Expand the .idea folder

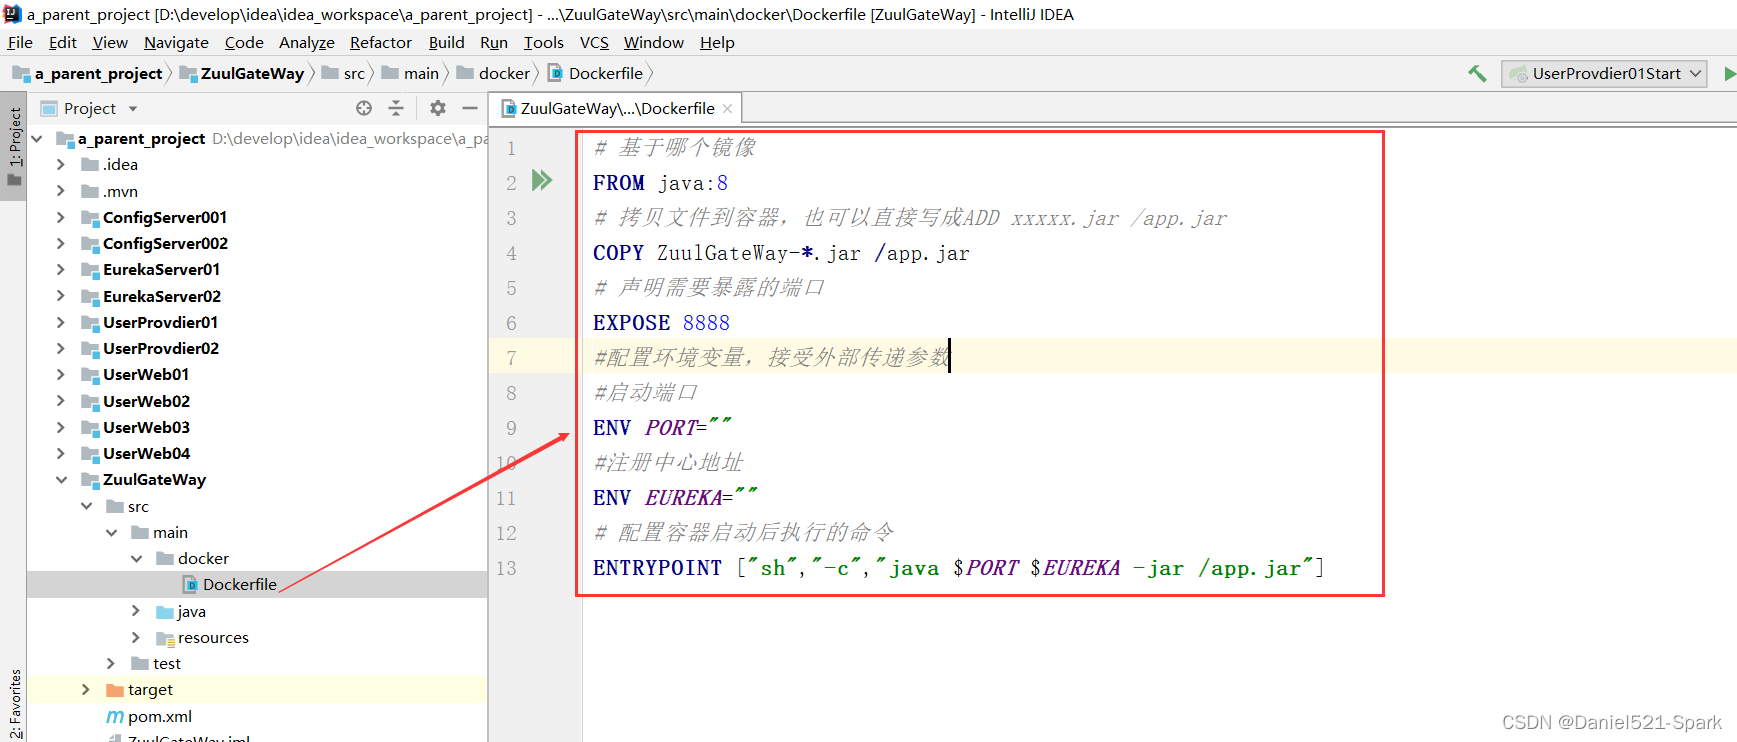[x=61, y=164]
